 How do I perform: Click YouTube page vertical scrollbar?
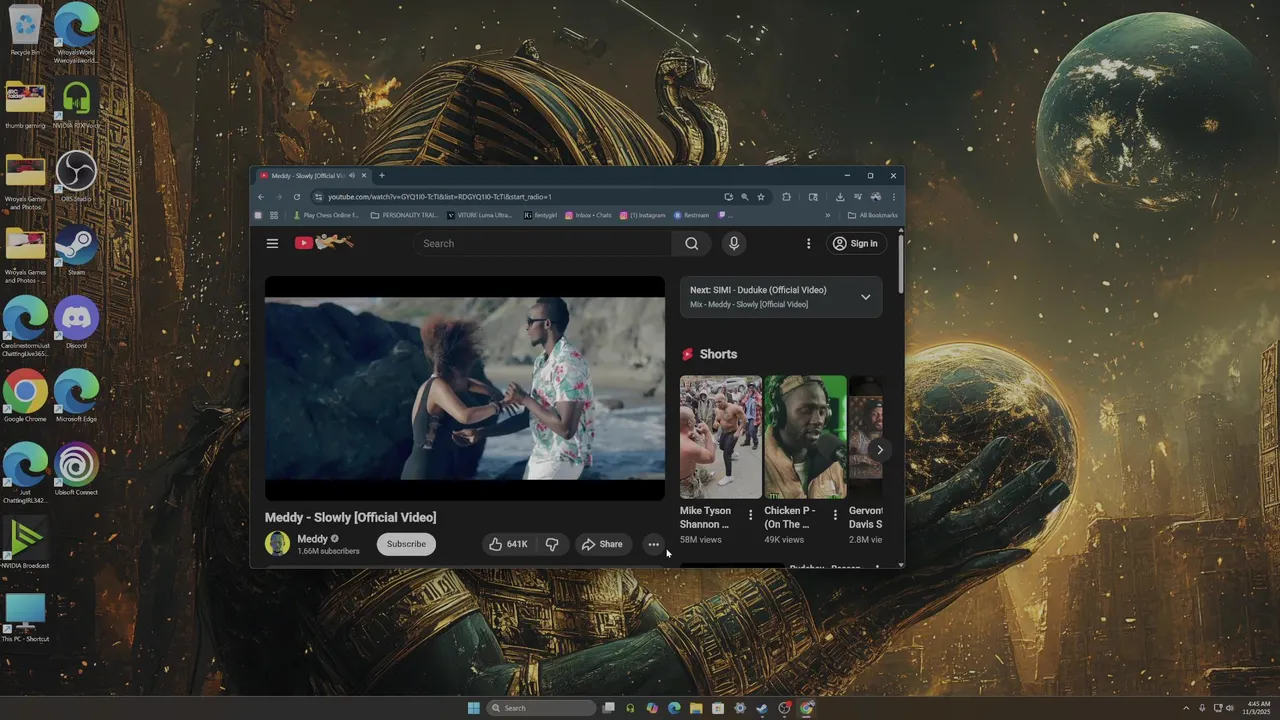tap(901, 265)
